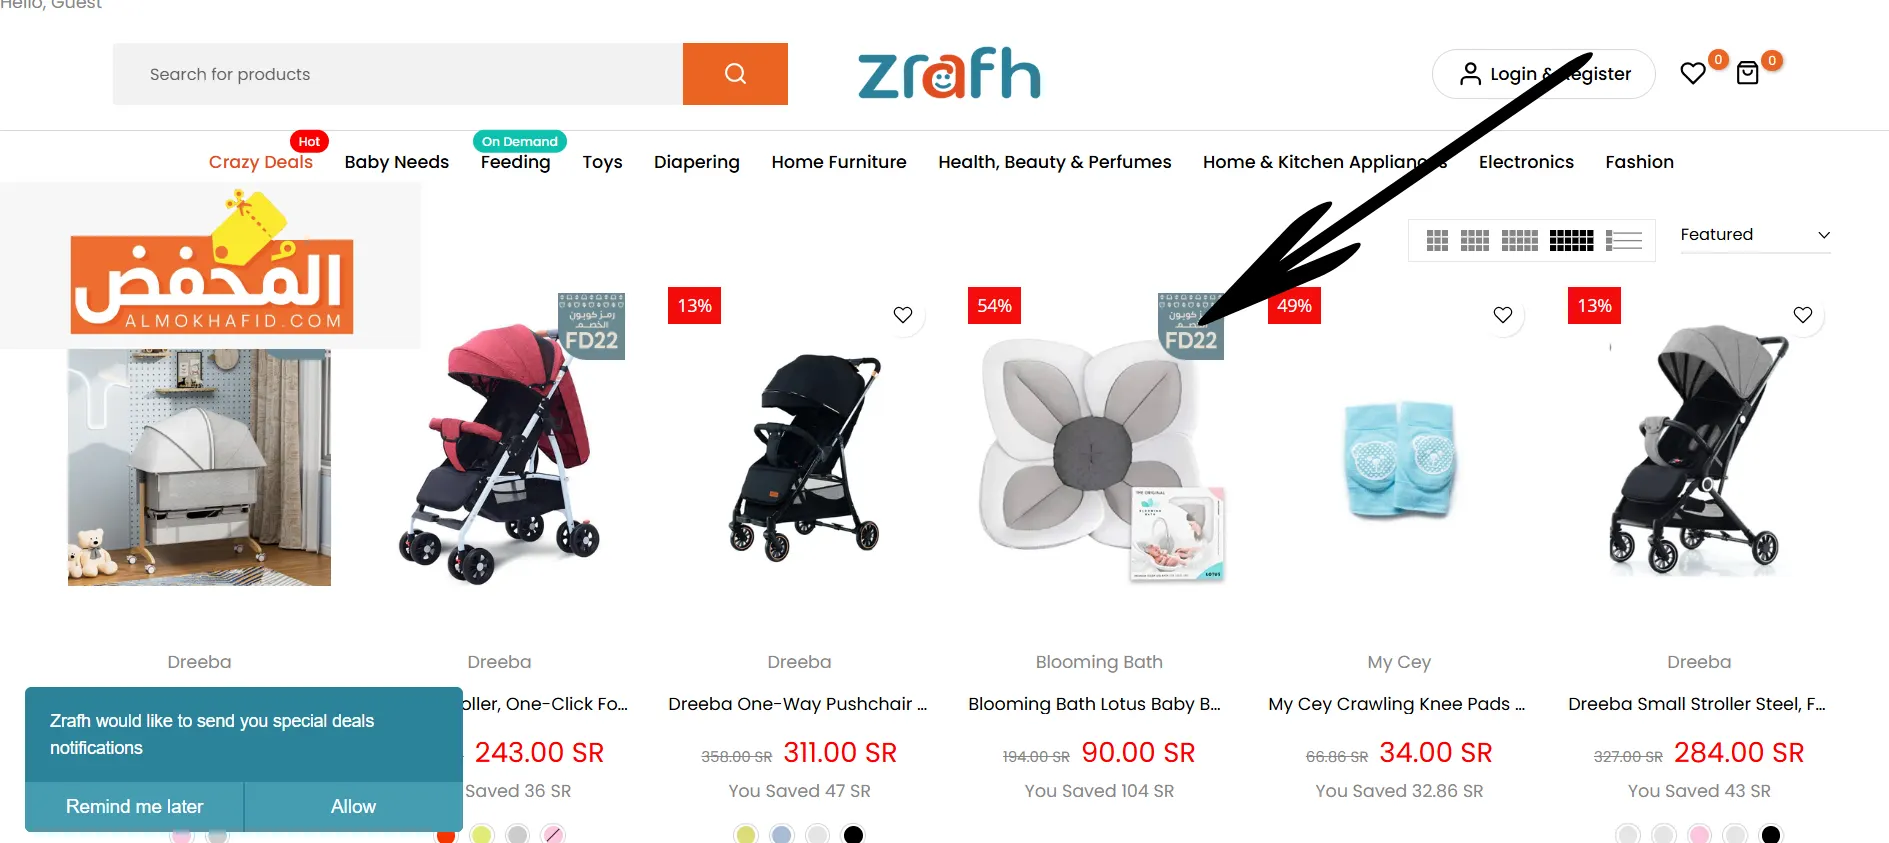The width and height of the screenshot is (1889, 843).
Task: Select the black color swatch on Pushchair
Action: pyautogui.click(x=853, y=834)
